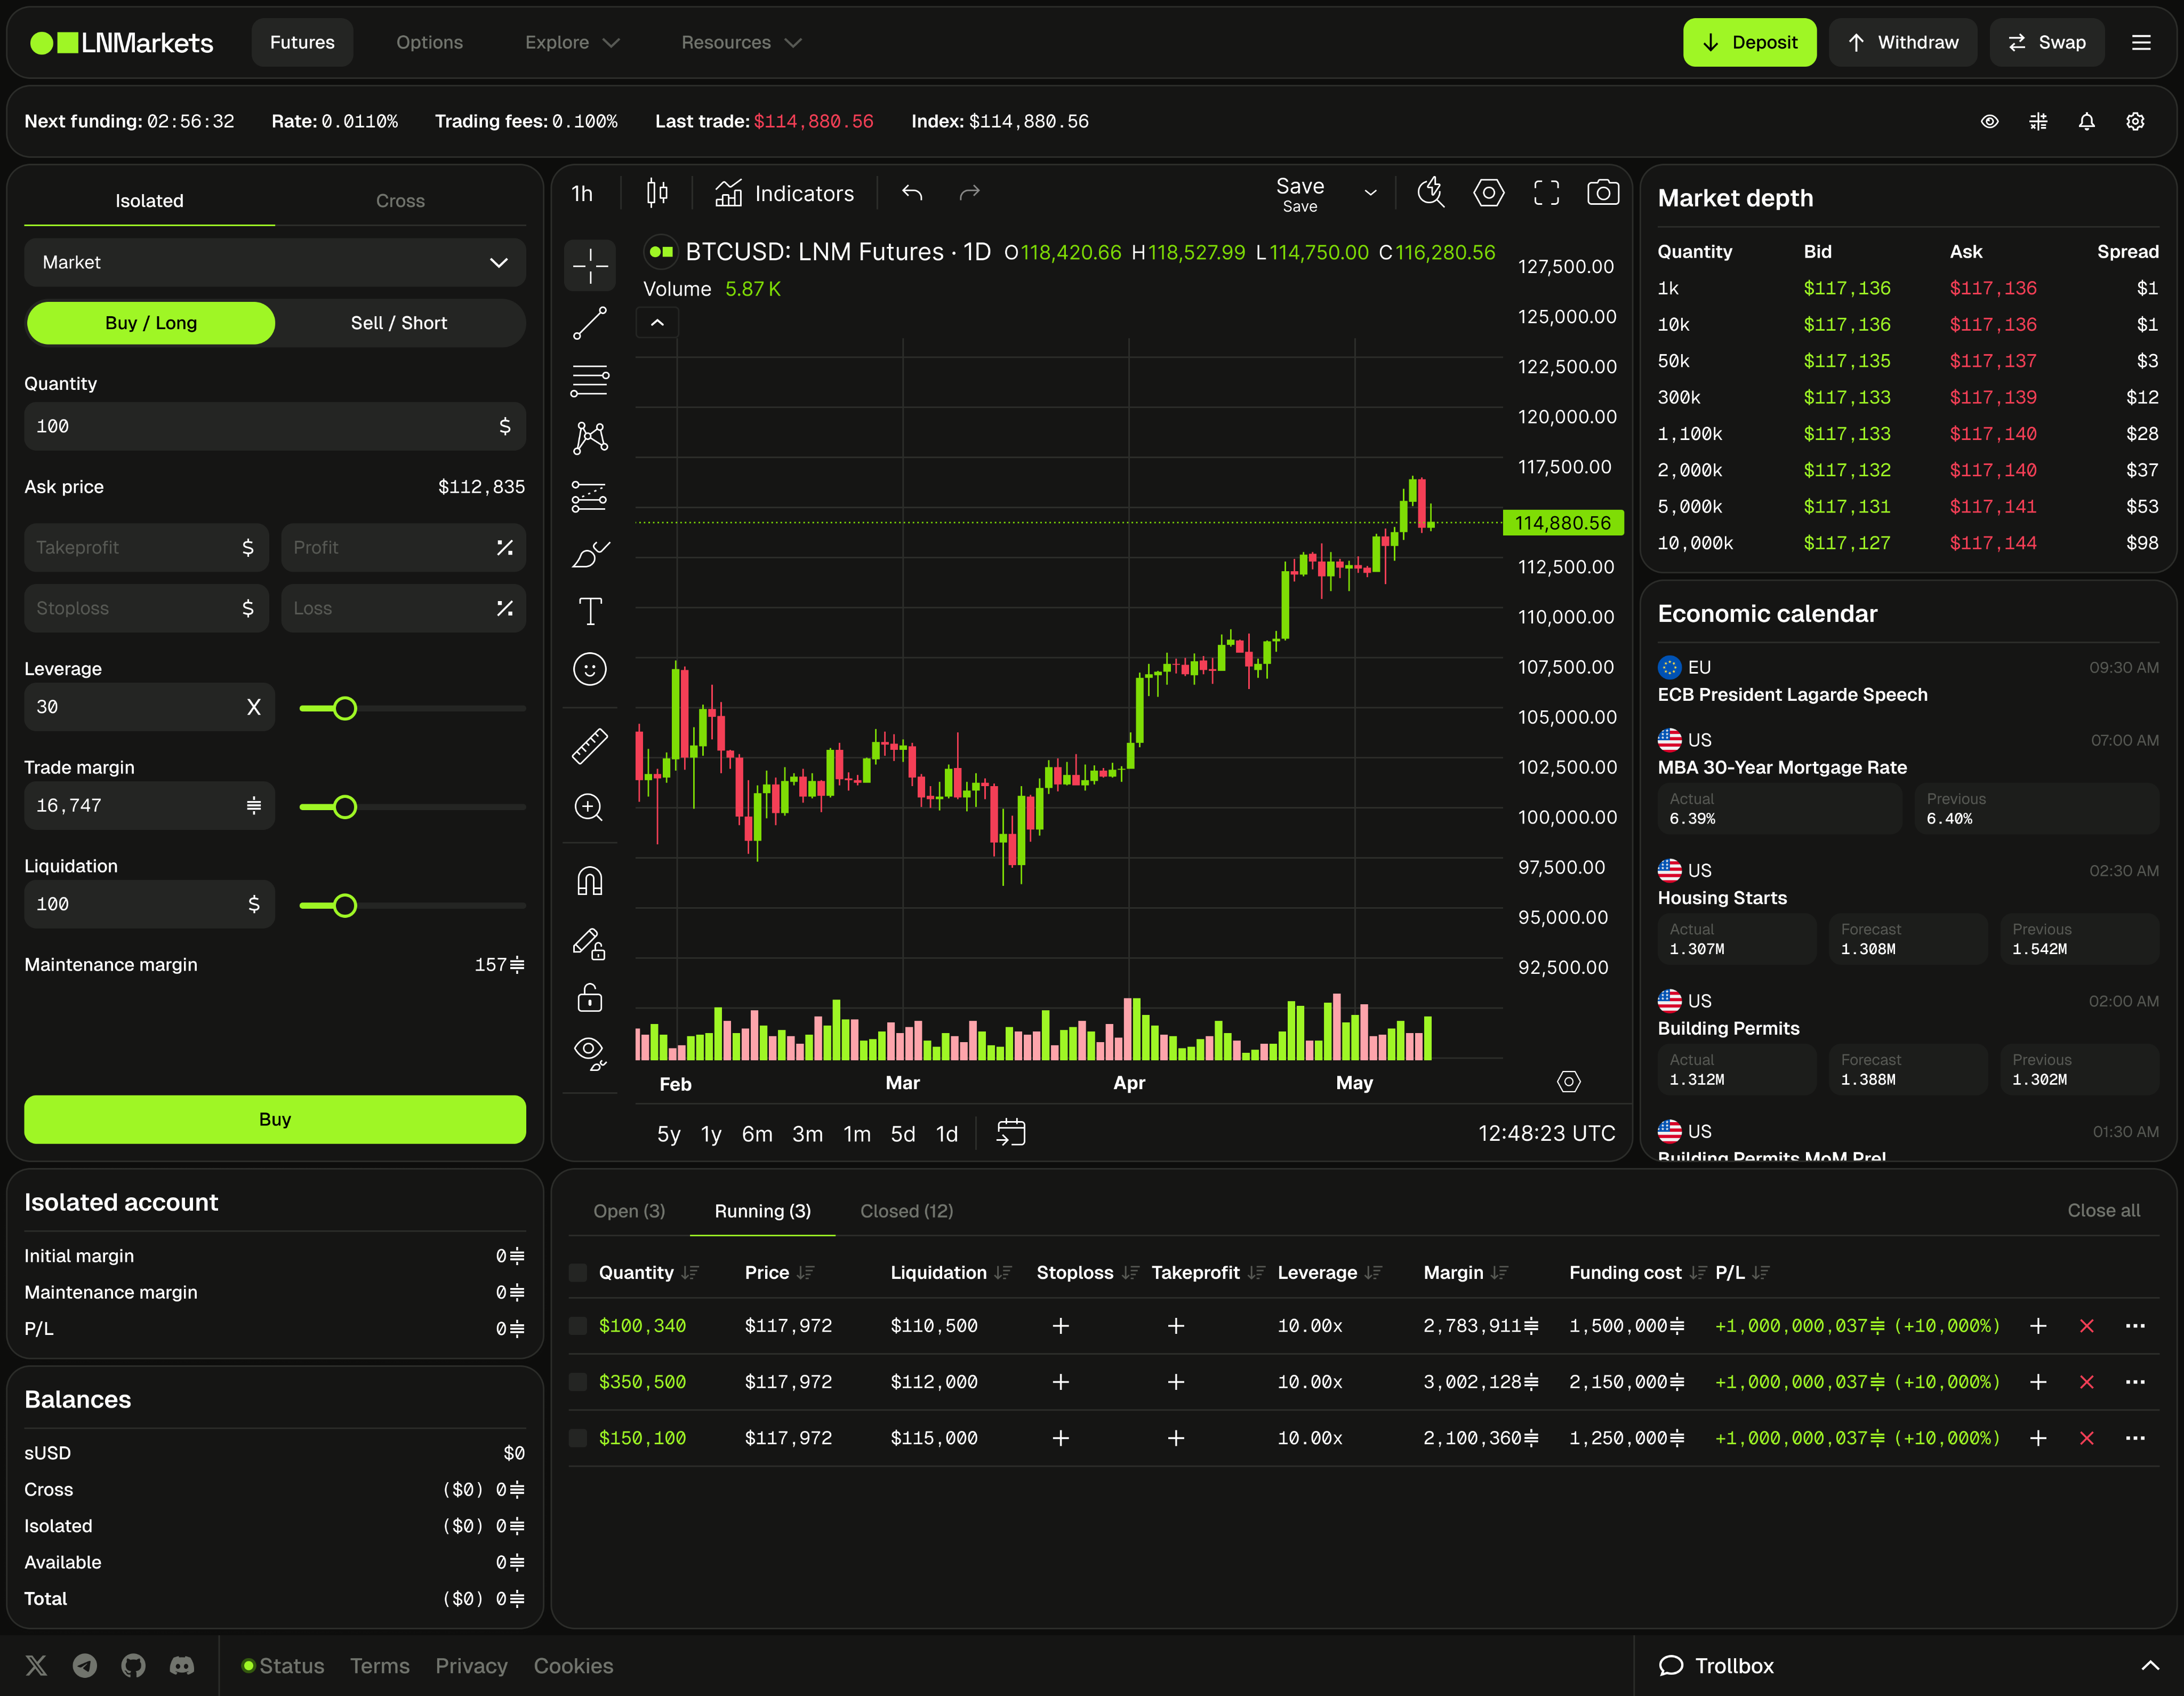This screenshot has width=2184, height=1696.
Task: Switch to the Cross margin tab
Action: tap(400, 201)
